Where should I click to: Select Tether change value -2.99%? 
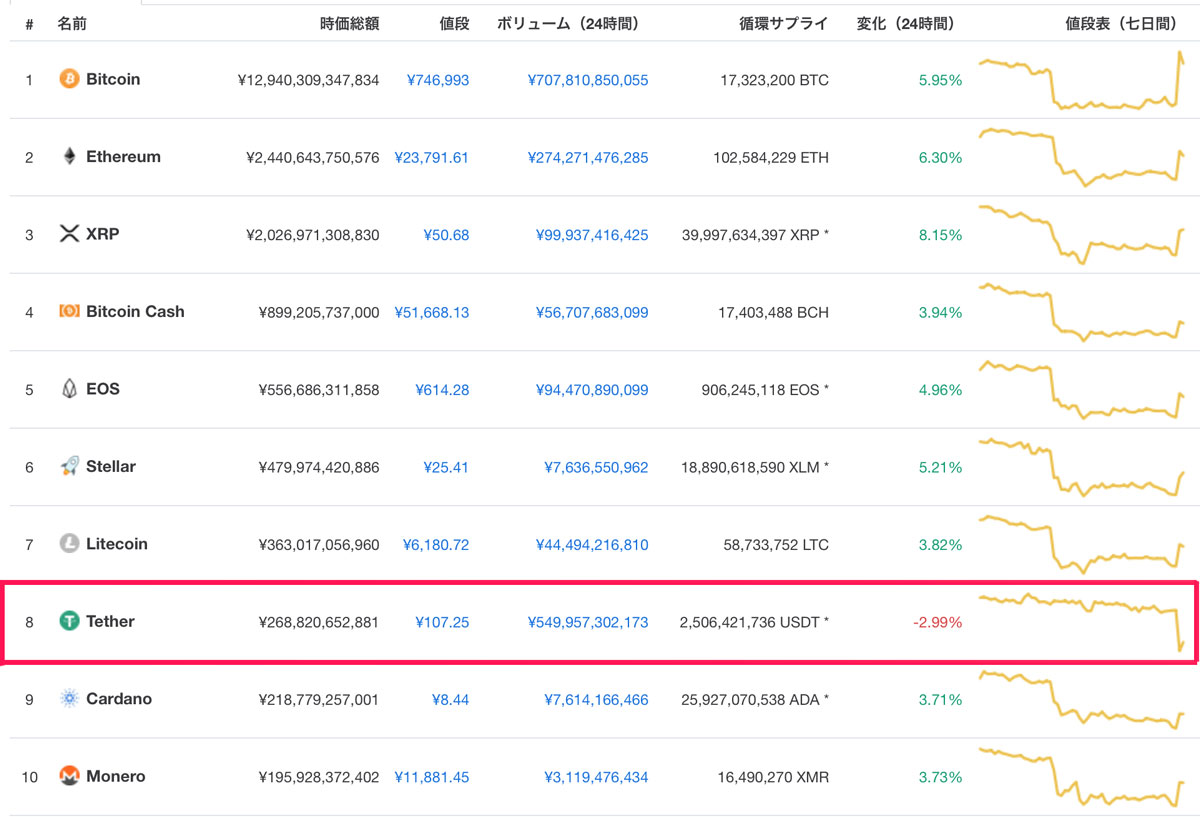point(937,622)
